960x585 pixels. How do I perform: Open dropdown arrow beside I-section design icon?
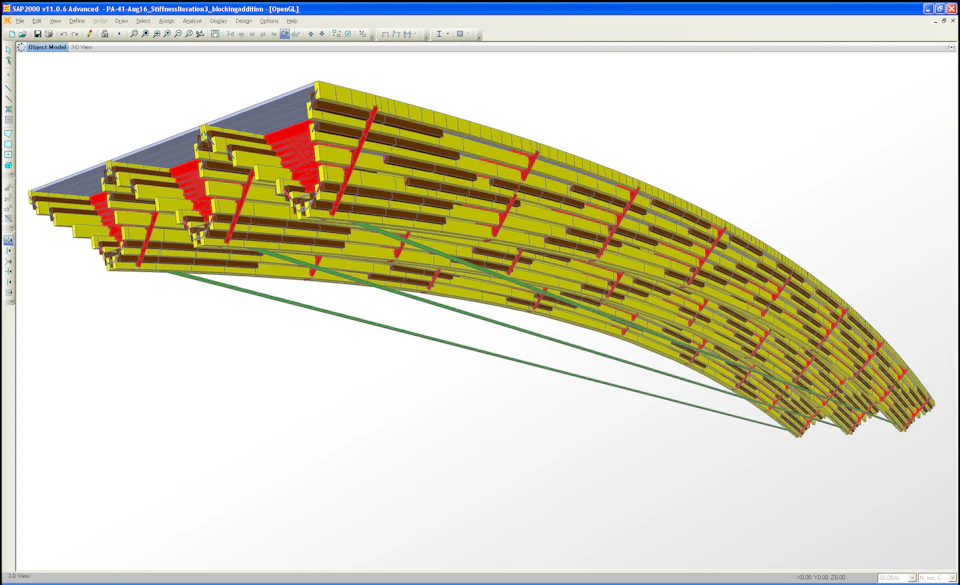448,34
